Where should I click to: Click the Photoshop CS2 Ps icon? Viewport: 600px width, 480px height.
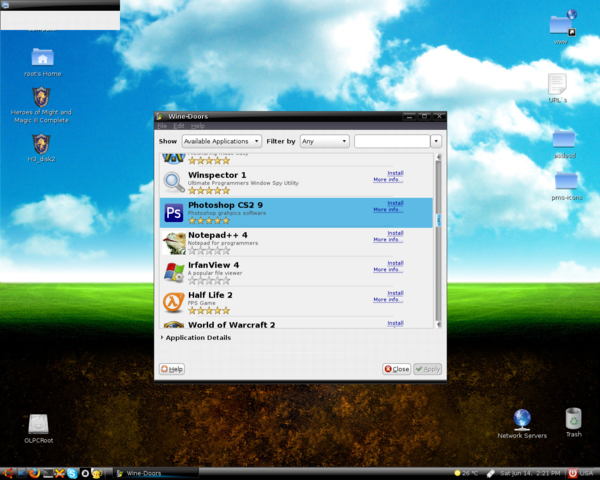(x=174, y=212)
